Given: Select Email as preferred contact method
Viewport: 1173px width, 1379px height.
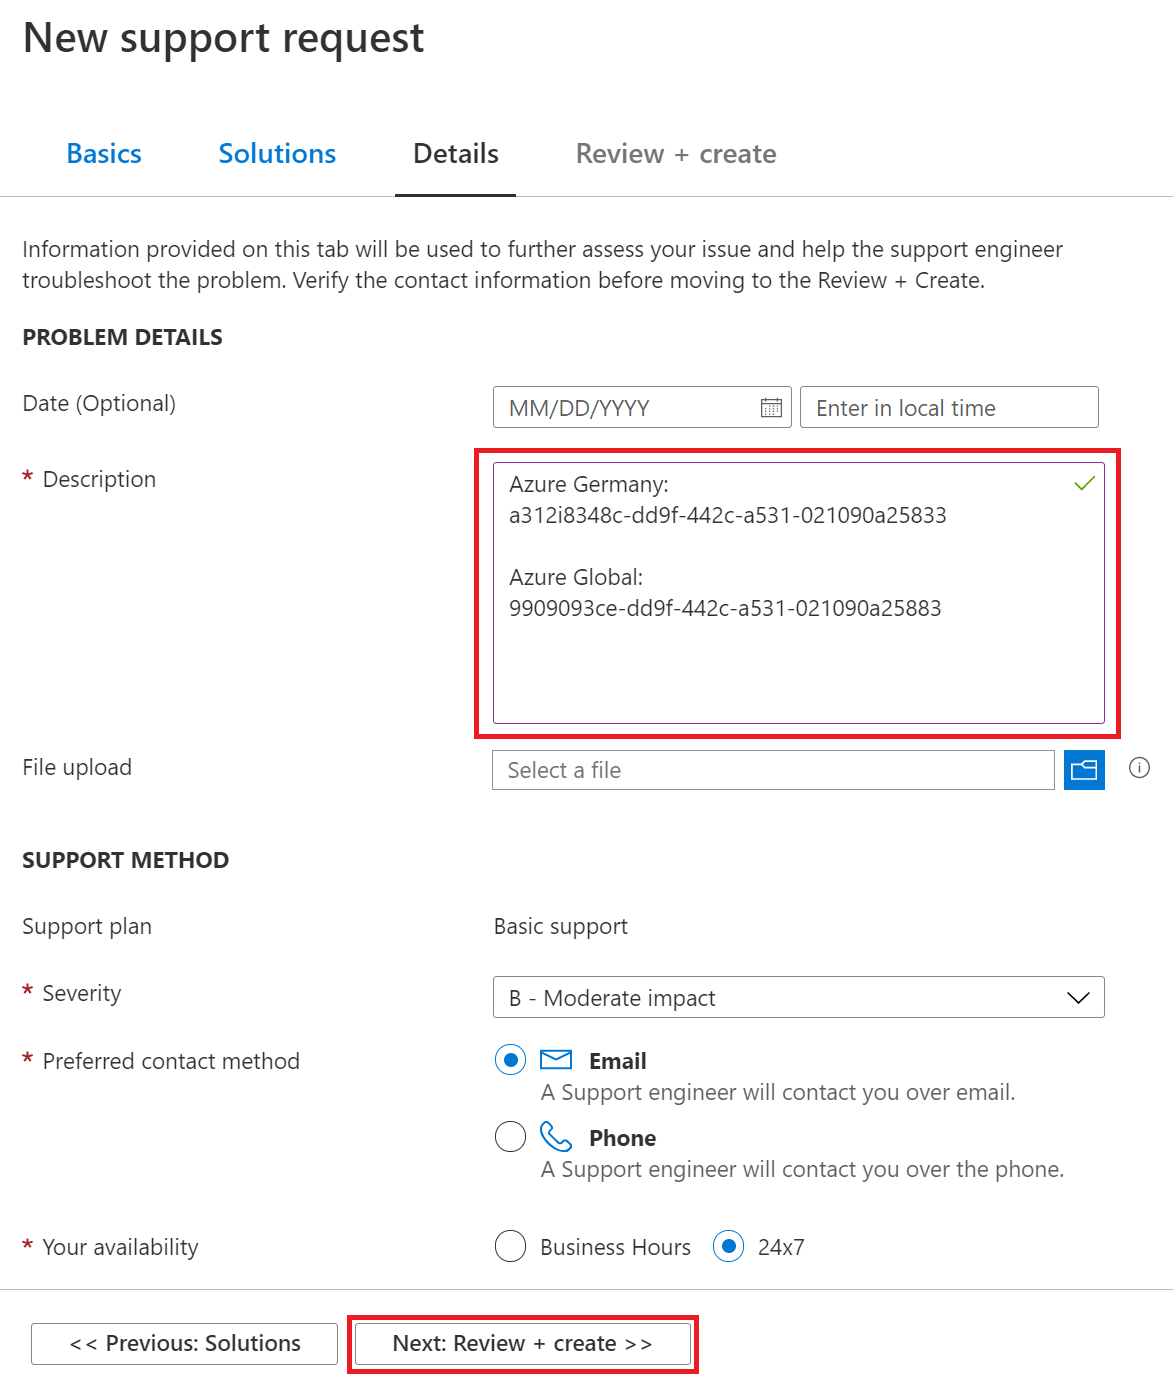Looking at the screenshot, I should pyautogui.click(x=510, y=1059).
